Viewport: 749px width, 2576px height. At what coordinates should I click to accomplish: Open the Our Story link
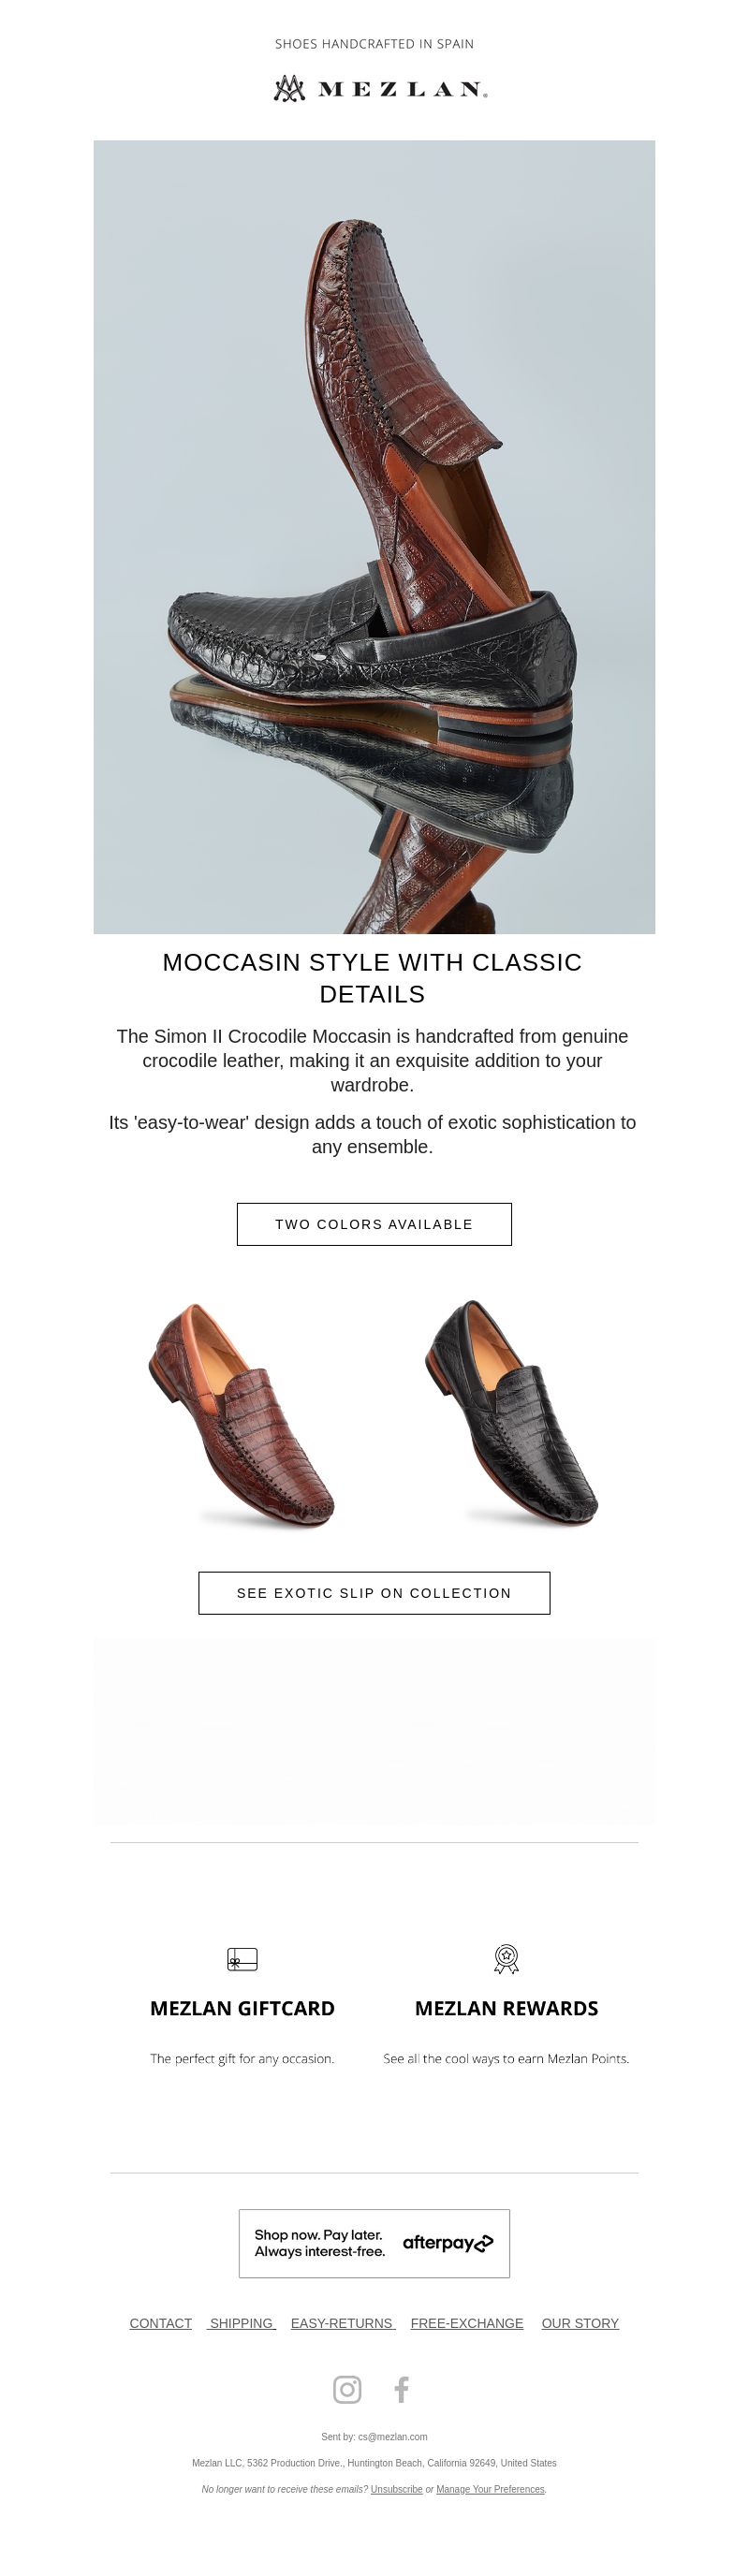coord(580,2323)
